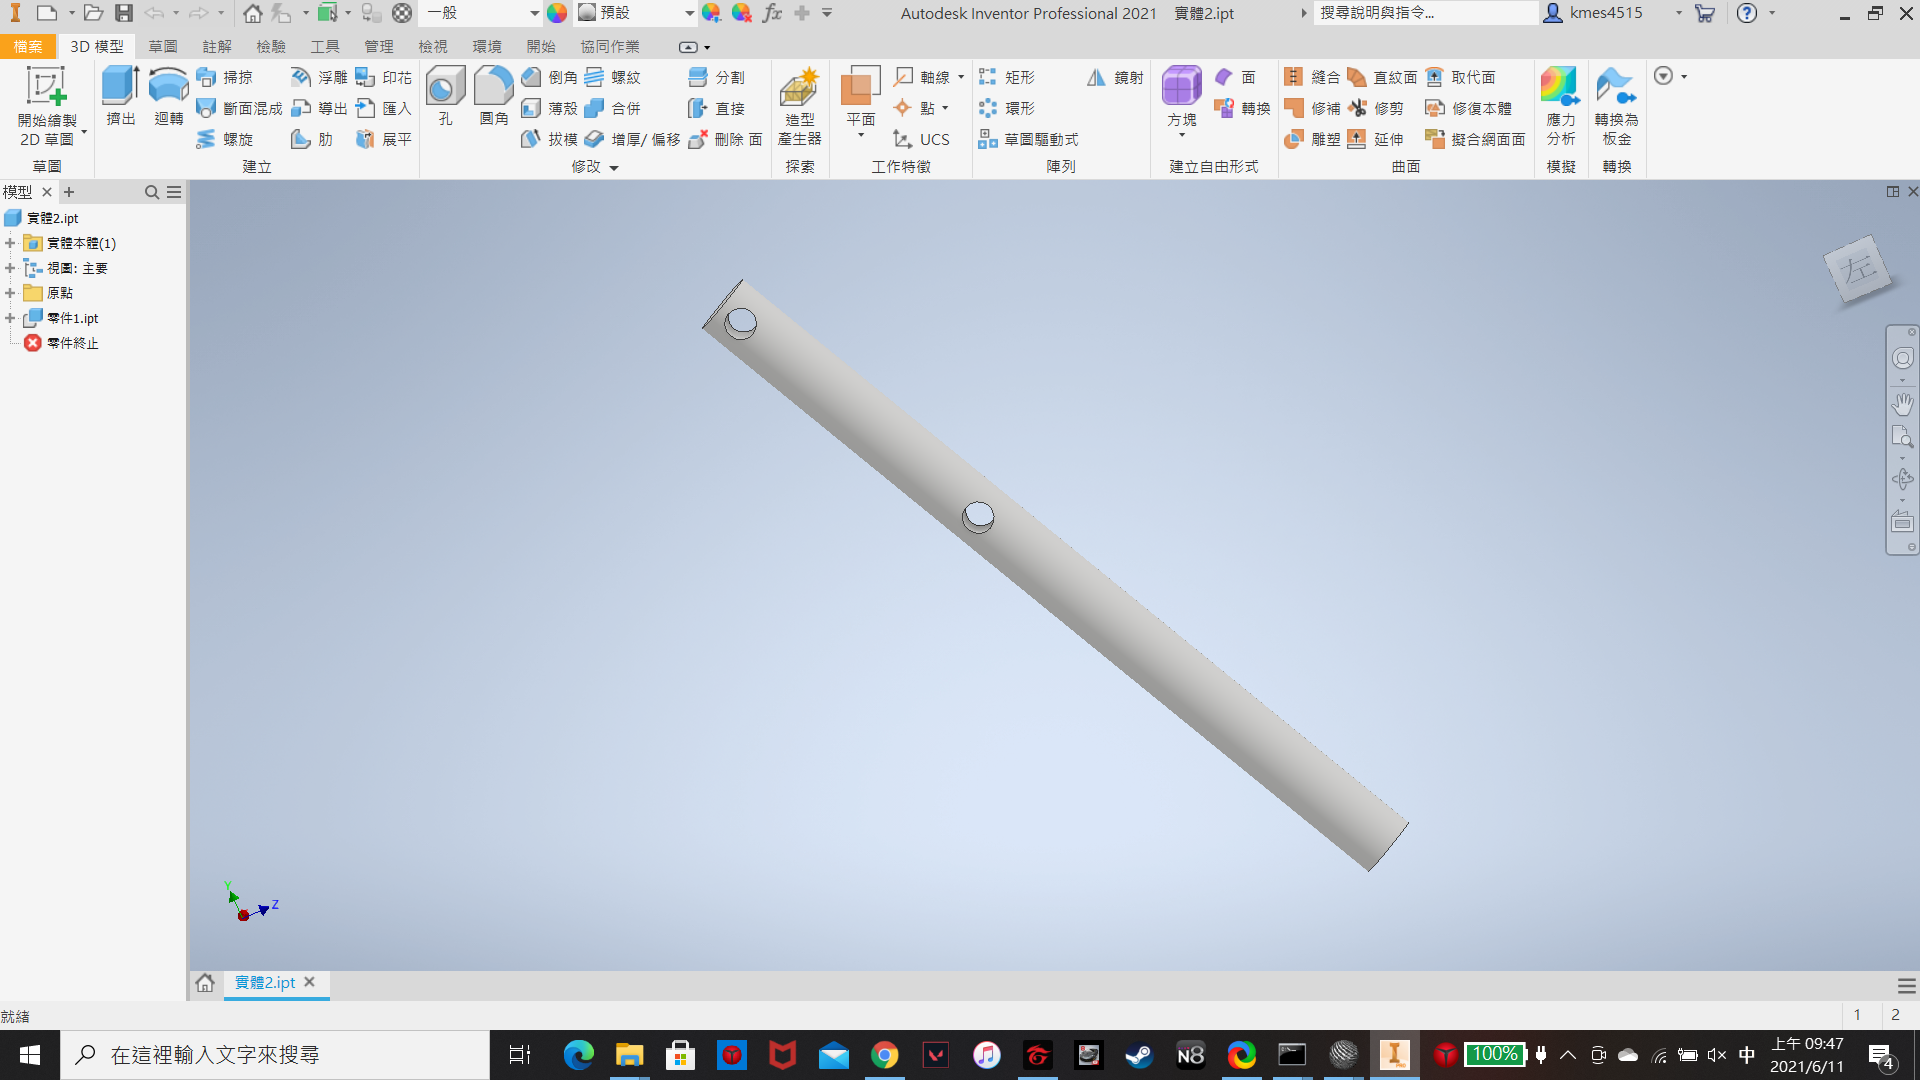Click the ViewCube 左 face
Image resolution: width=1920 pixels, height=1080 pixels.
pos(1858,269)
